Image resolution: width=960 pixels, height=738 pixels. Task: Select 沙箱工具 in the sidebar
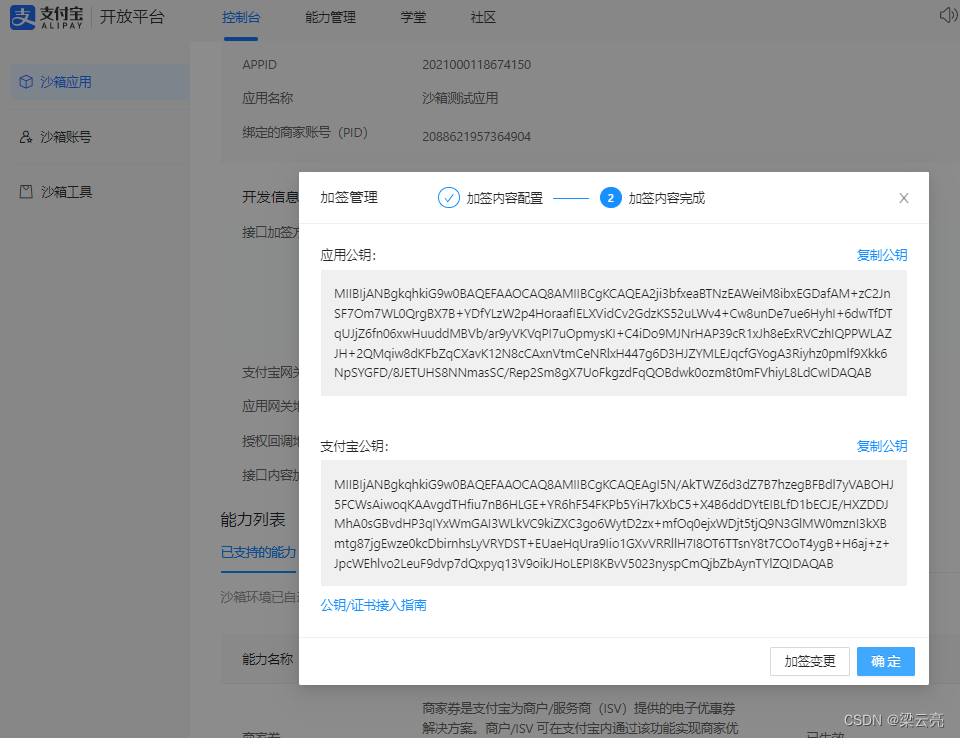click(100, 192)
